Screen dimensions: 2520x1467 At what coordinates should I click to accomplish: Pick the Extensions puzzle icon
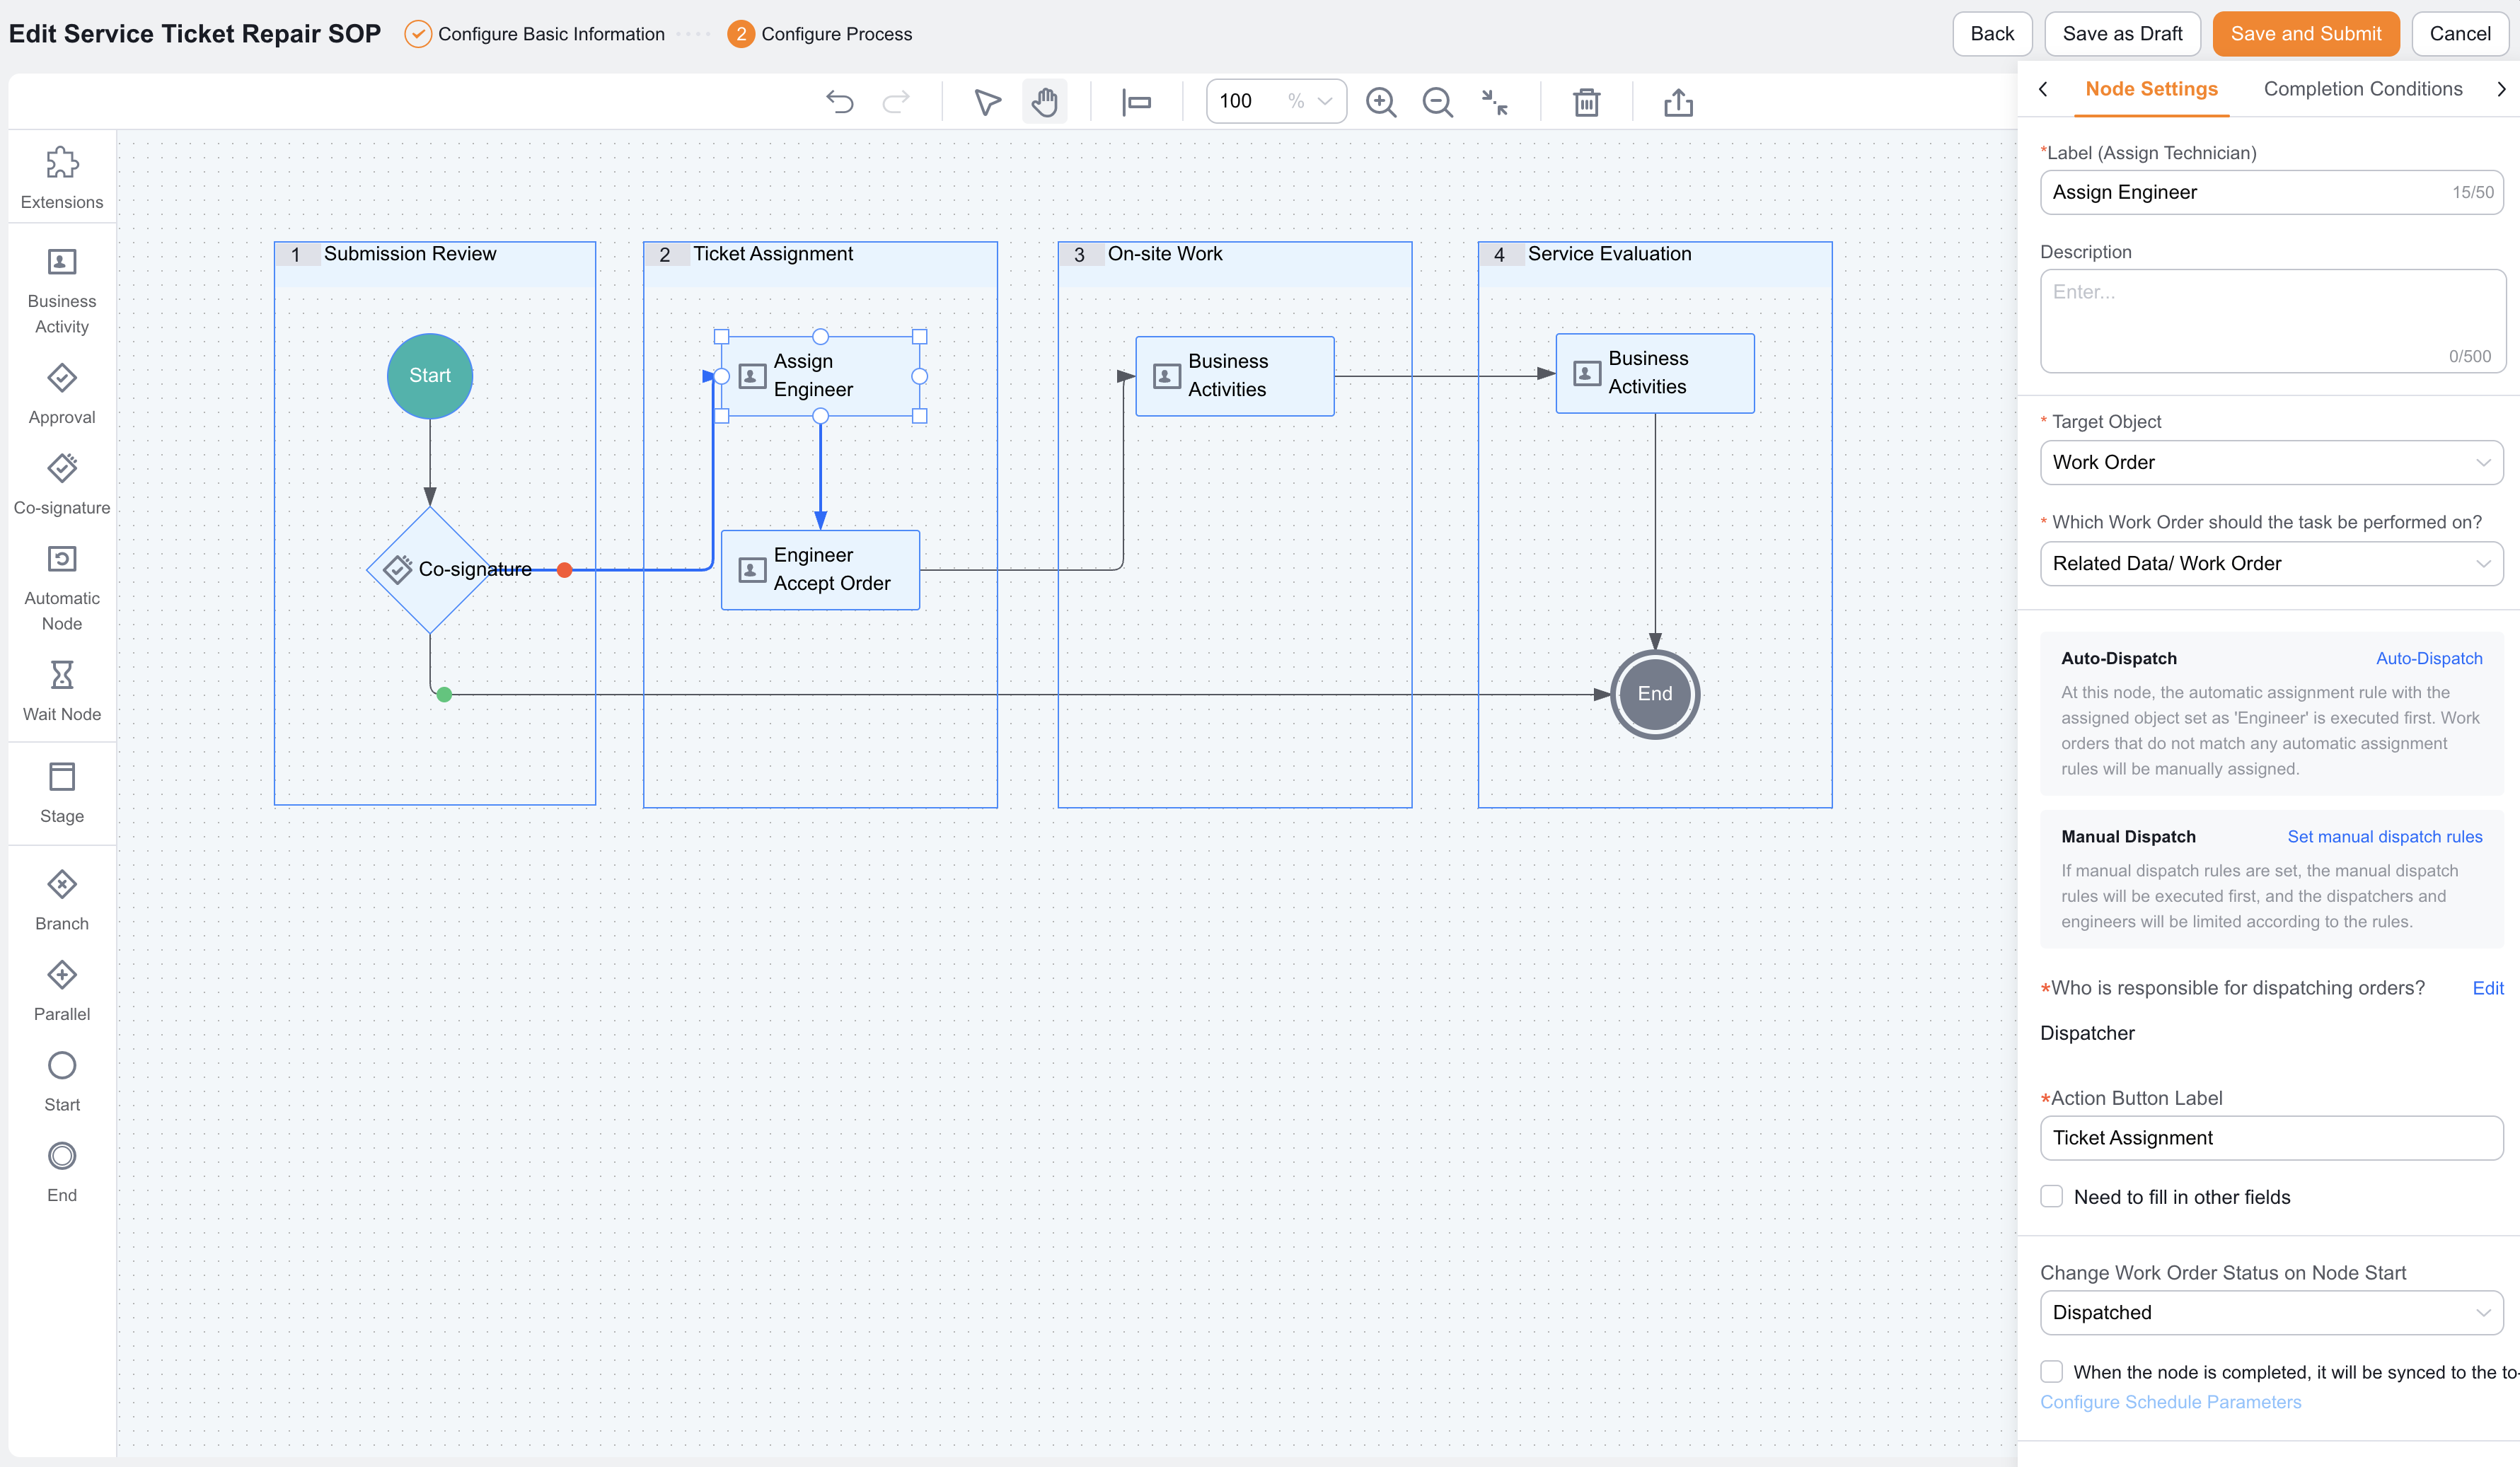coord(62,163)
